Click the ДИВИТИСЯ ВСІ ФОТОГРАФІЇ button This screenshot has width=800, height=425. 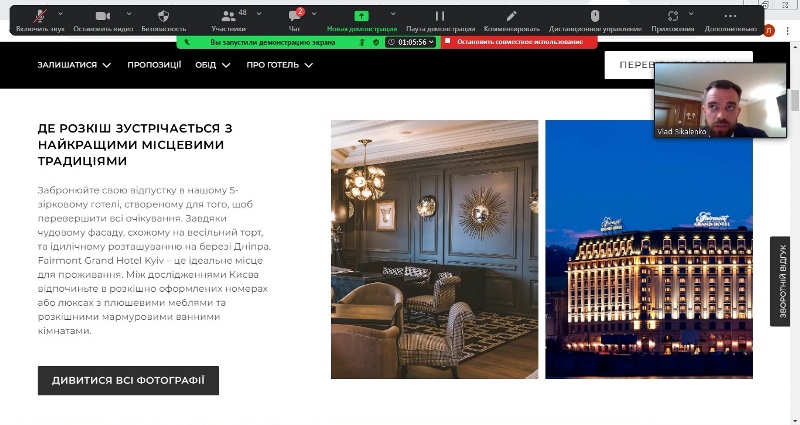click(128, 381)
